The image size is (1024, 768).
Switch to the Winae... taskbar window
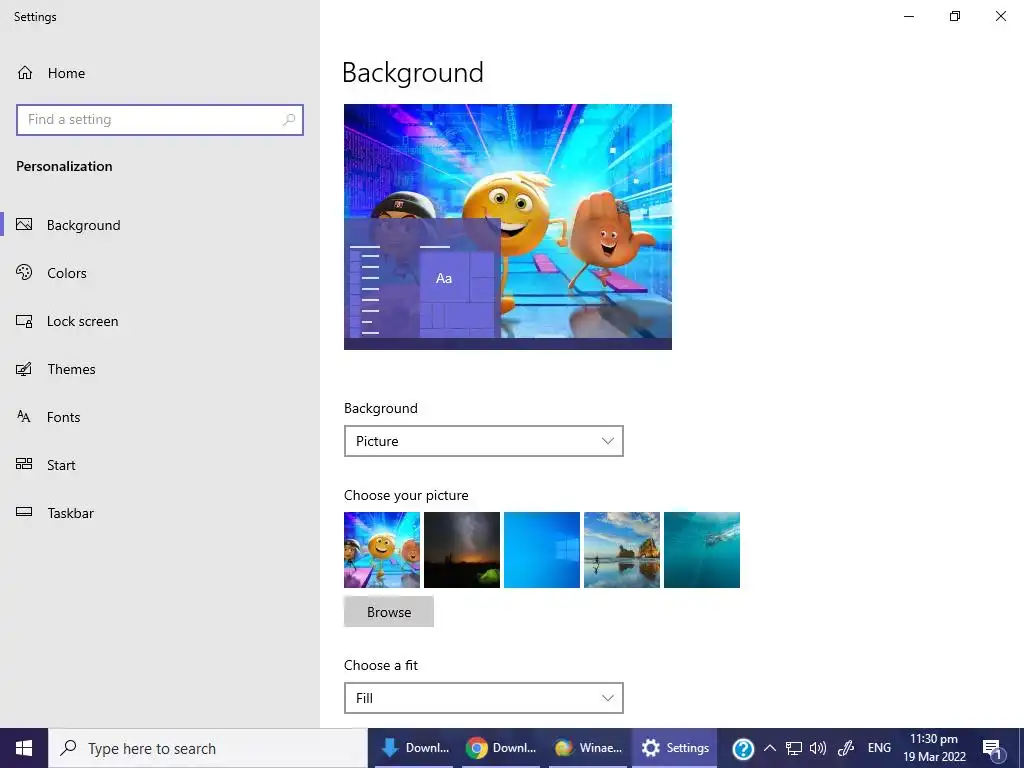(x=588, y=748)
